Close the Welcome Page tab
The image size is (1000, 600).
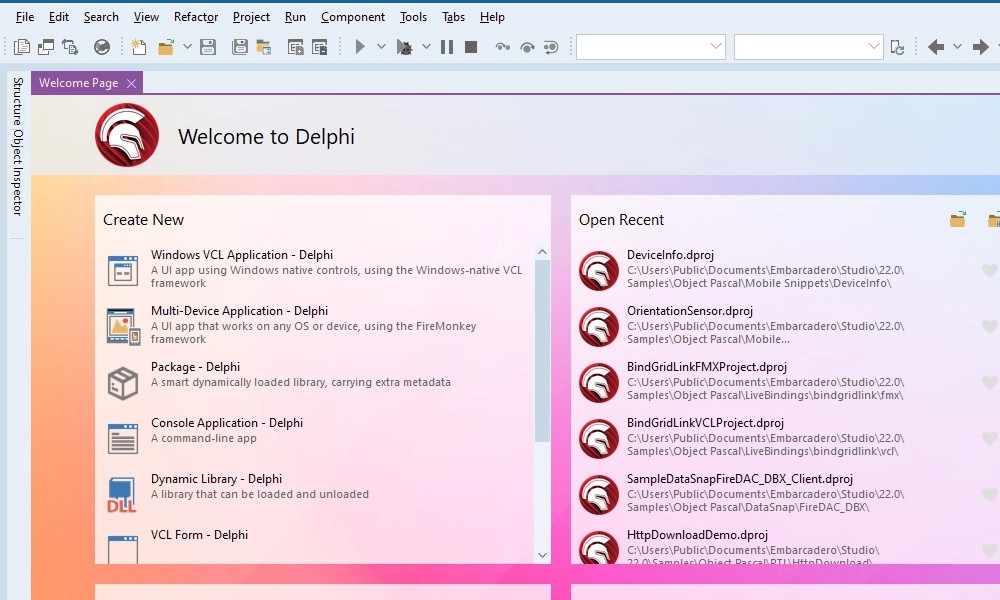pyautogui.click(x=131, y=84)
